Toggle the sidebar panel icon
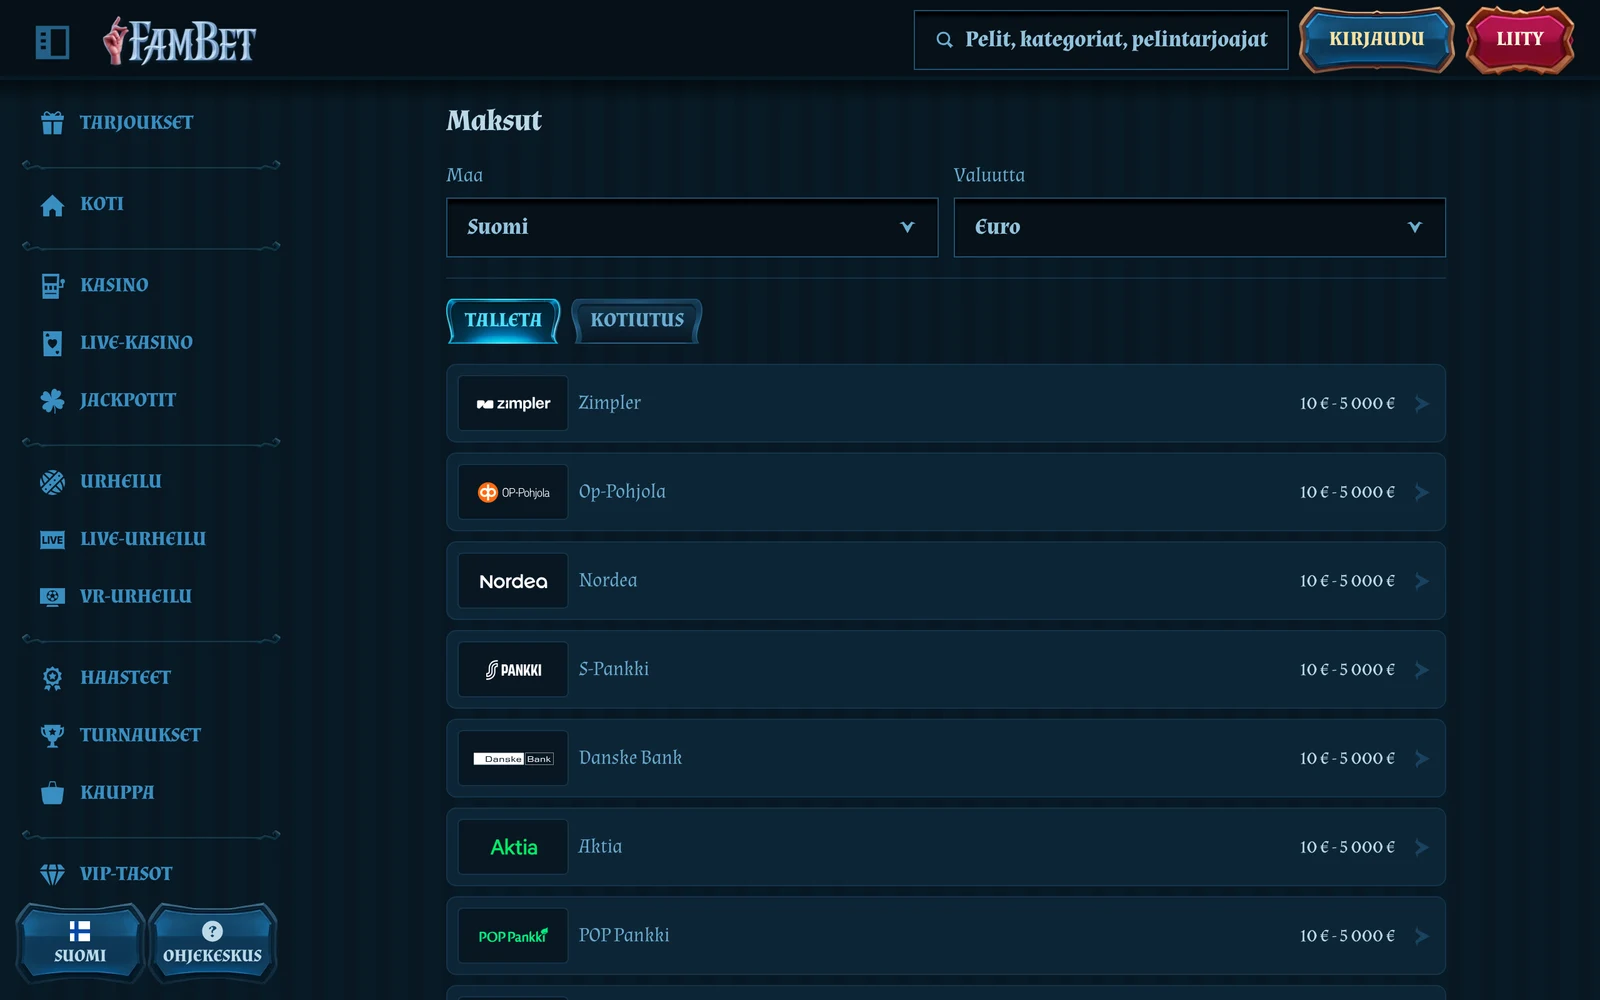This screenshot has width=1600, height=1000. point(52,42)
